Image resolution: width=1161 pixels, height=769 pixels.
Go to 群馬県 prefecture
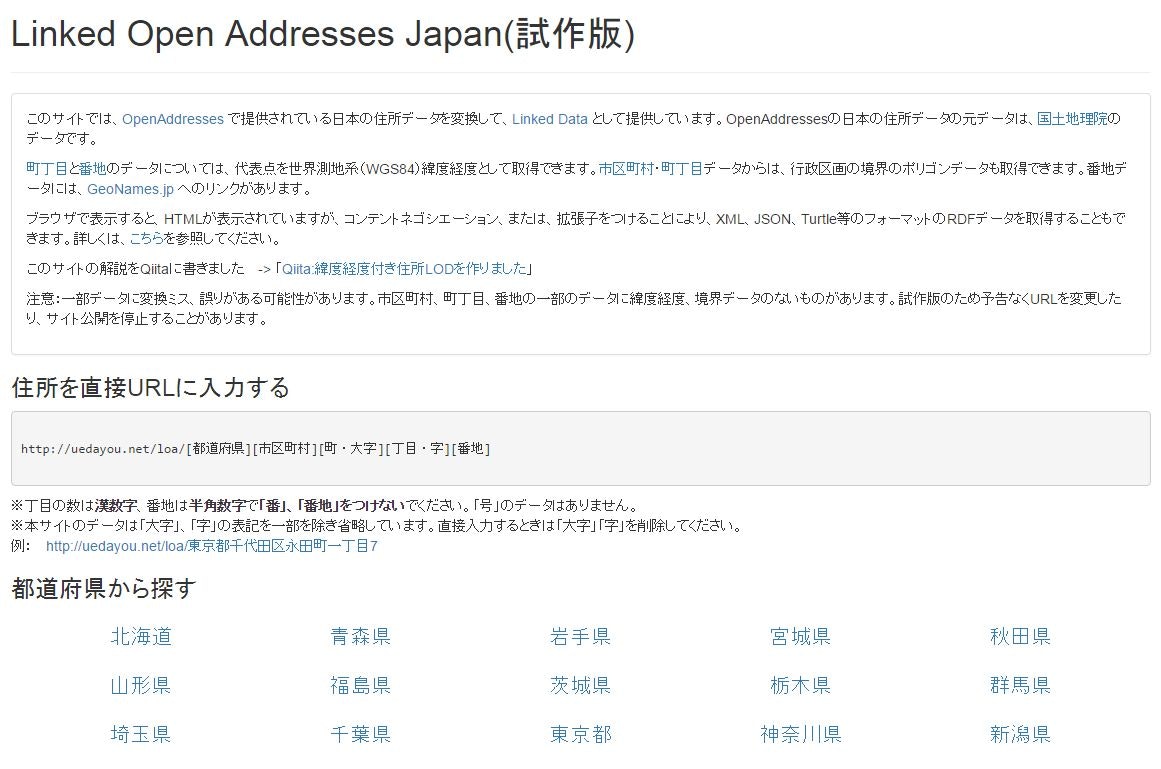(1020, 685)
